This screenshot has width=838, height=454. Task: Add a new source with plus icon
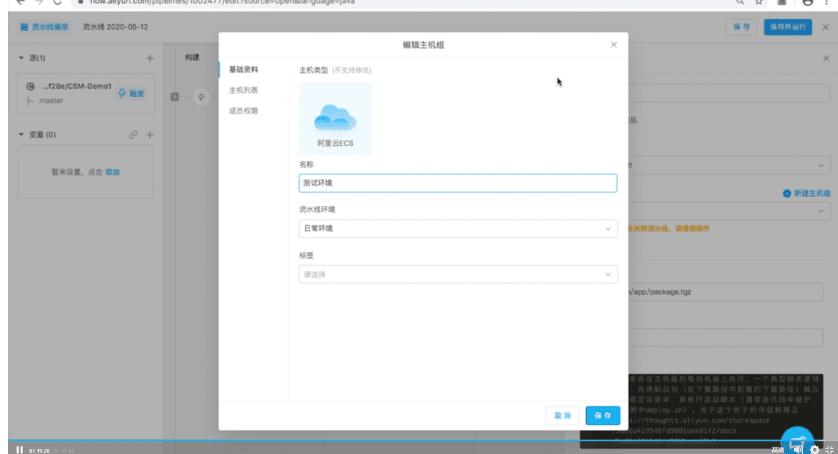150,58
